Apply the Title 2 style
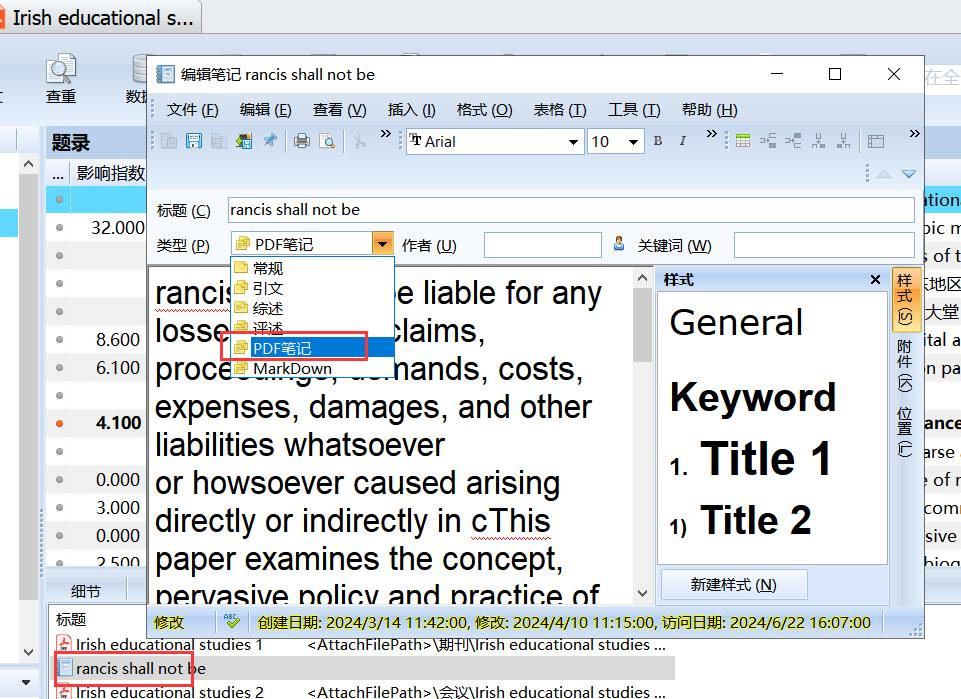The image size is (961, 699). tap(740, 521)
